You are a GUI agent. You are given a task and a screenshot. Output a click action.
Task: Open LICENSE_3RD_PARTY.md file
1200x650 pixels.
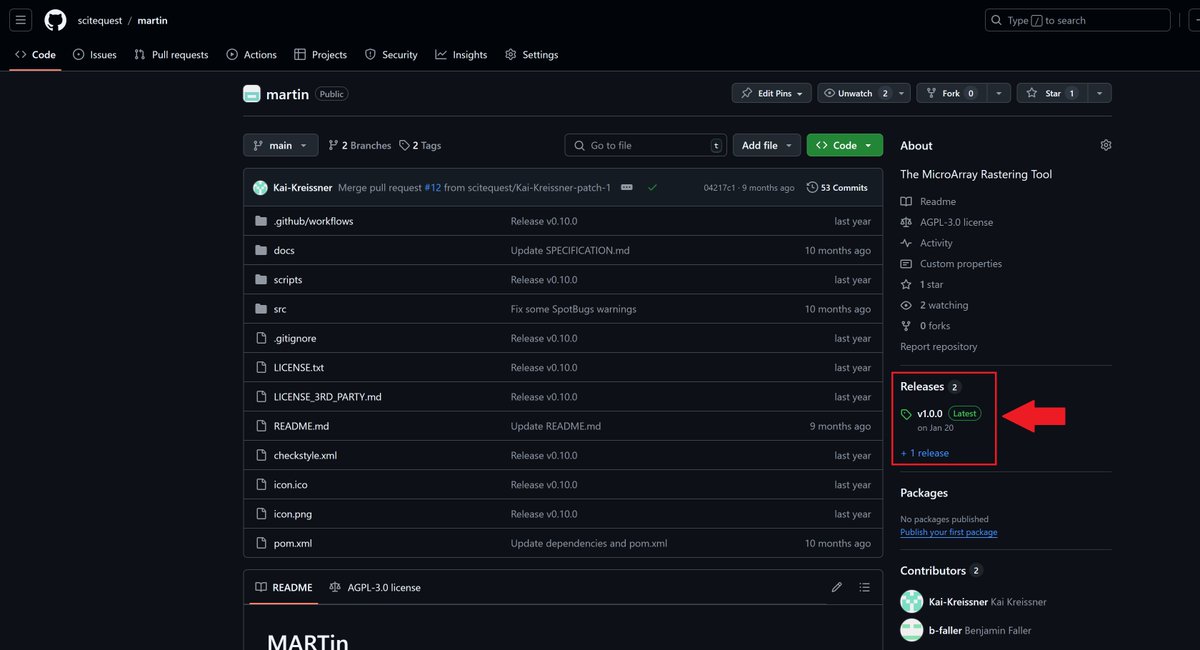tap(327, 397)
